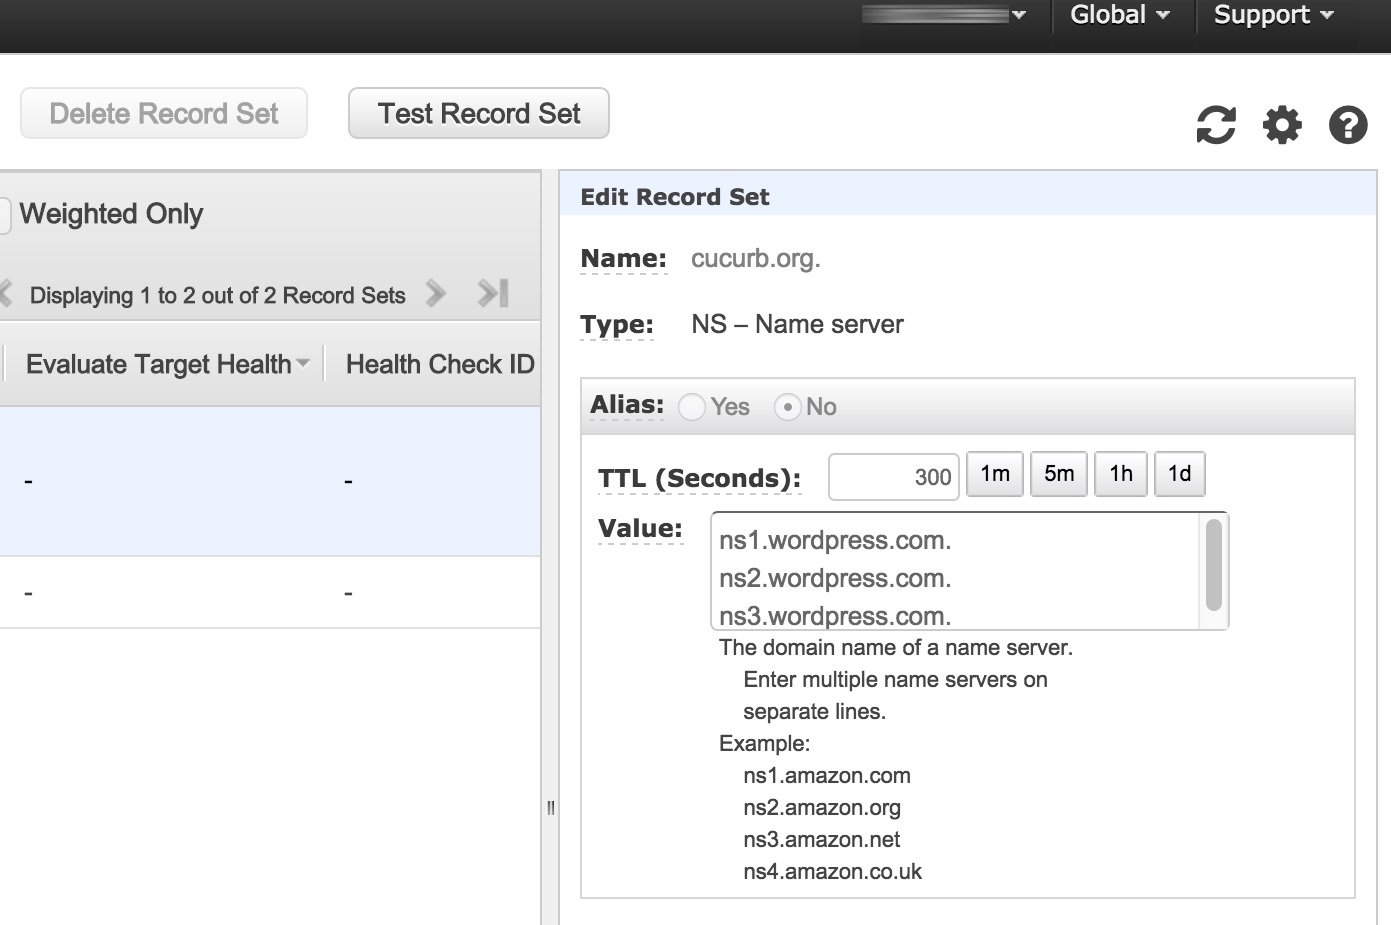Viewport: 1391px width, 925px height.
Task: Open the Global region dropdown
Action: 1119,15
